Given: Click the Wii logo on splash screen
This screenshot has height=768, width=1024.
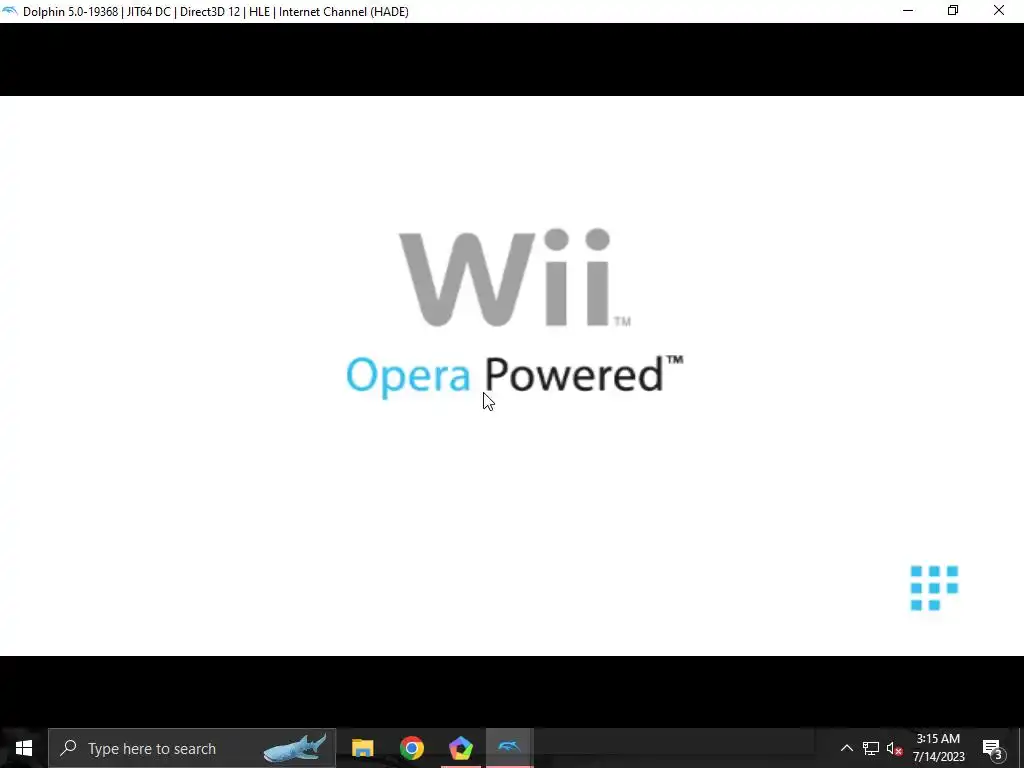Looking at the screenshot, I should [515, 278].
